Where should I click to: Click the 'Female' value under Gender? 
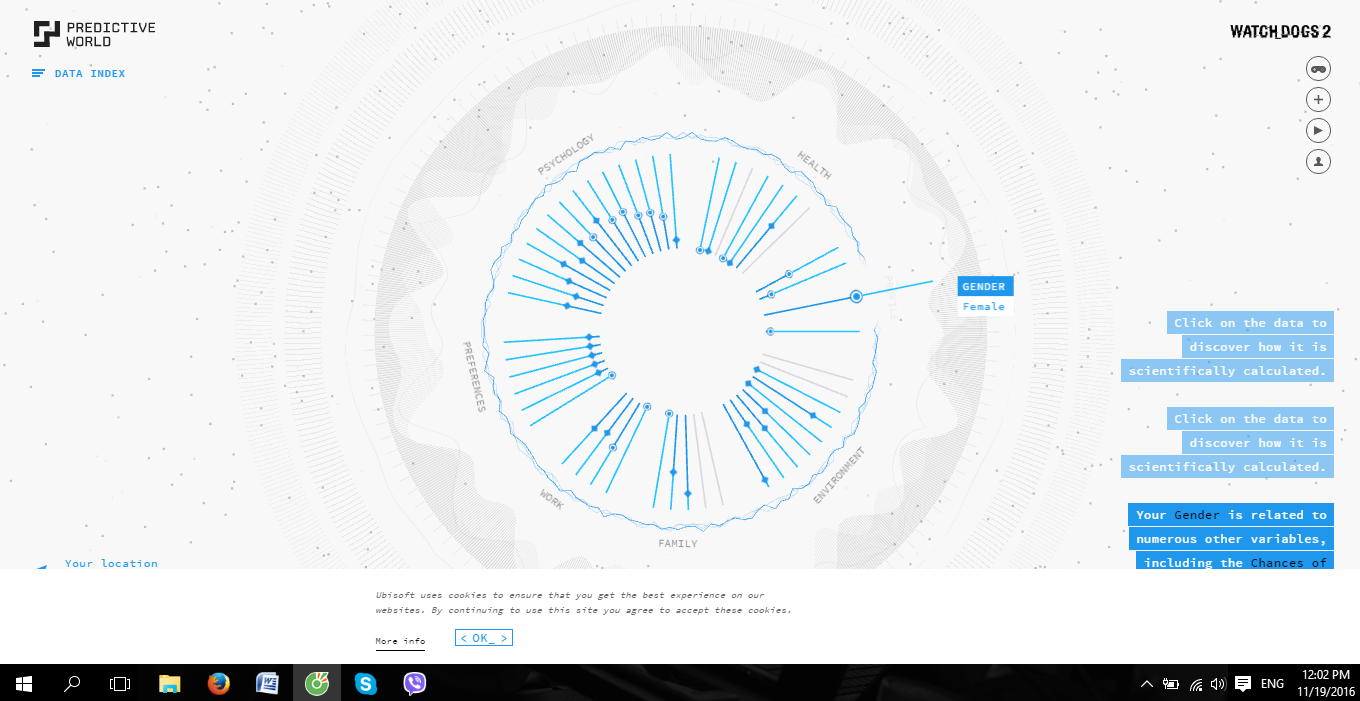[985, 307]
